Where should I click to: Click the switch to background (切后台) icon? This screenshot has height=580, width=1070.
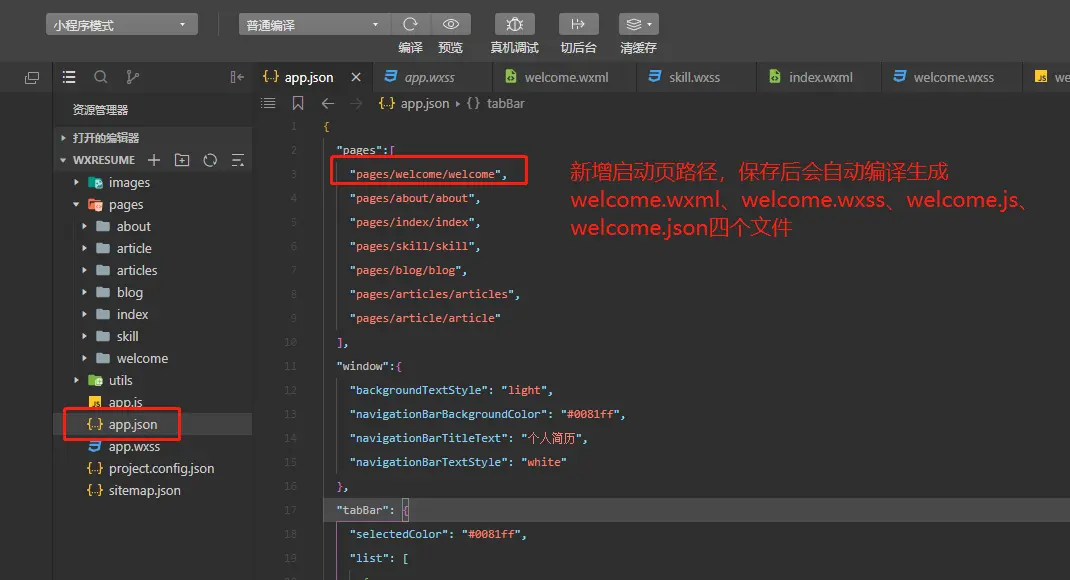[578, 24]
